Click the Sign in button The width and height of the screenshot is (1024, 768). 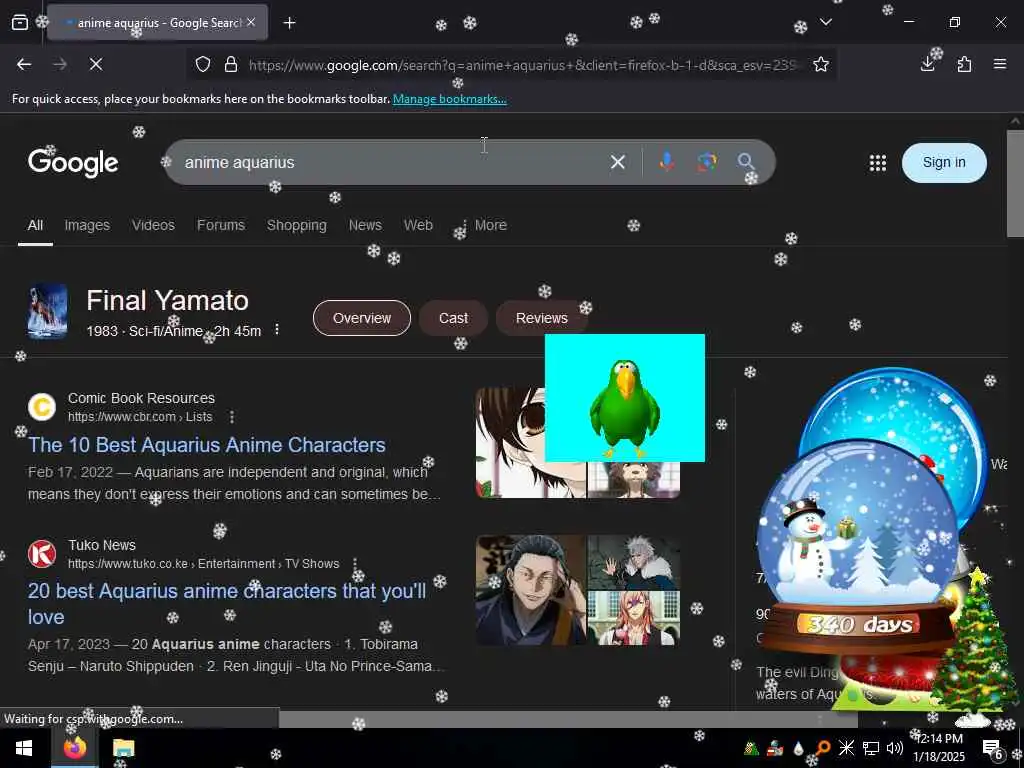pyautogui.click(x=944, y=163)
